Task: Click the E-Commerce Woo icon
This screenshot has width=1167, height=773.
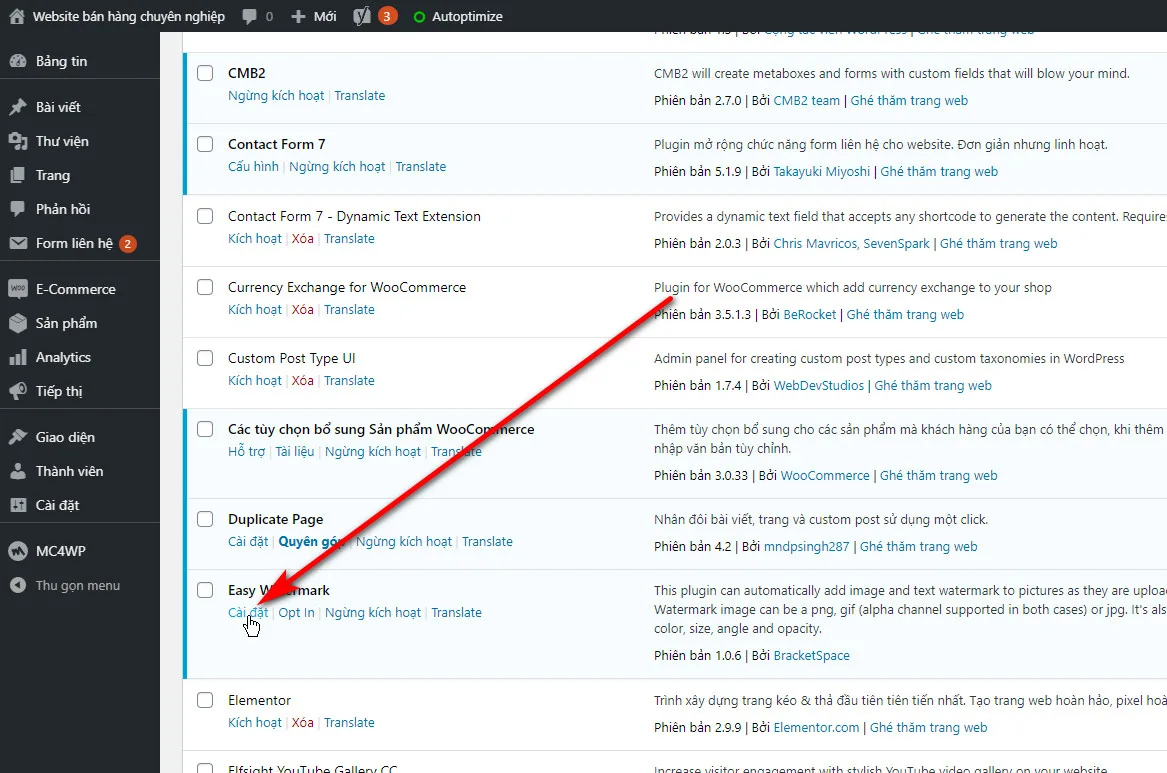Action: click(x=18, y=289)
